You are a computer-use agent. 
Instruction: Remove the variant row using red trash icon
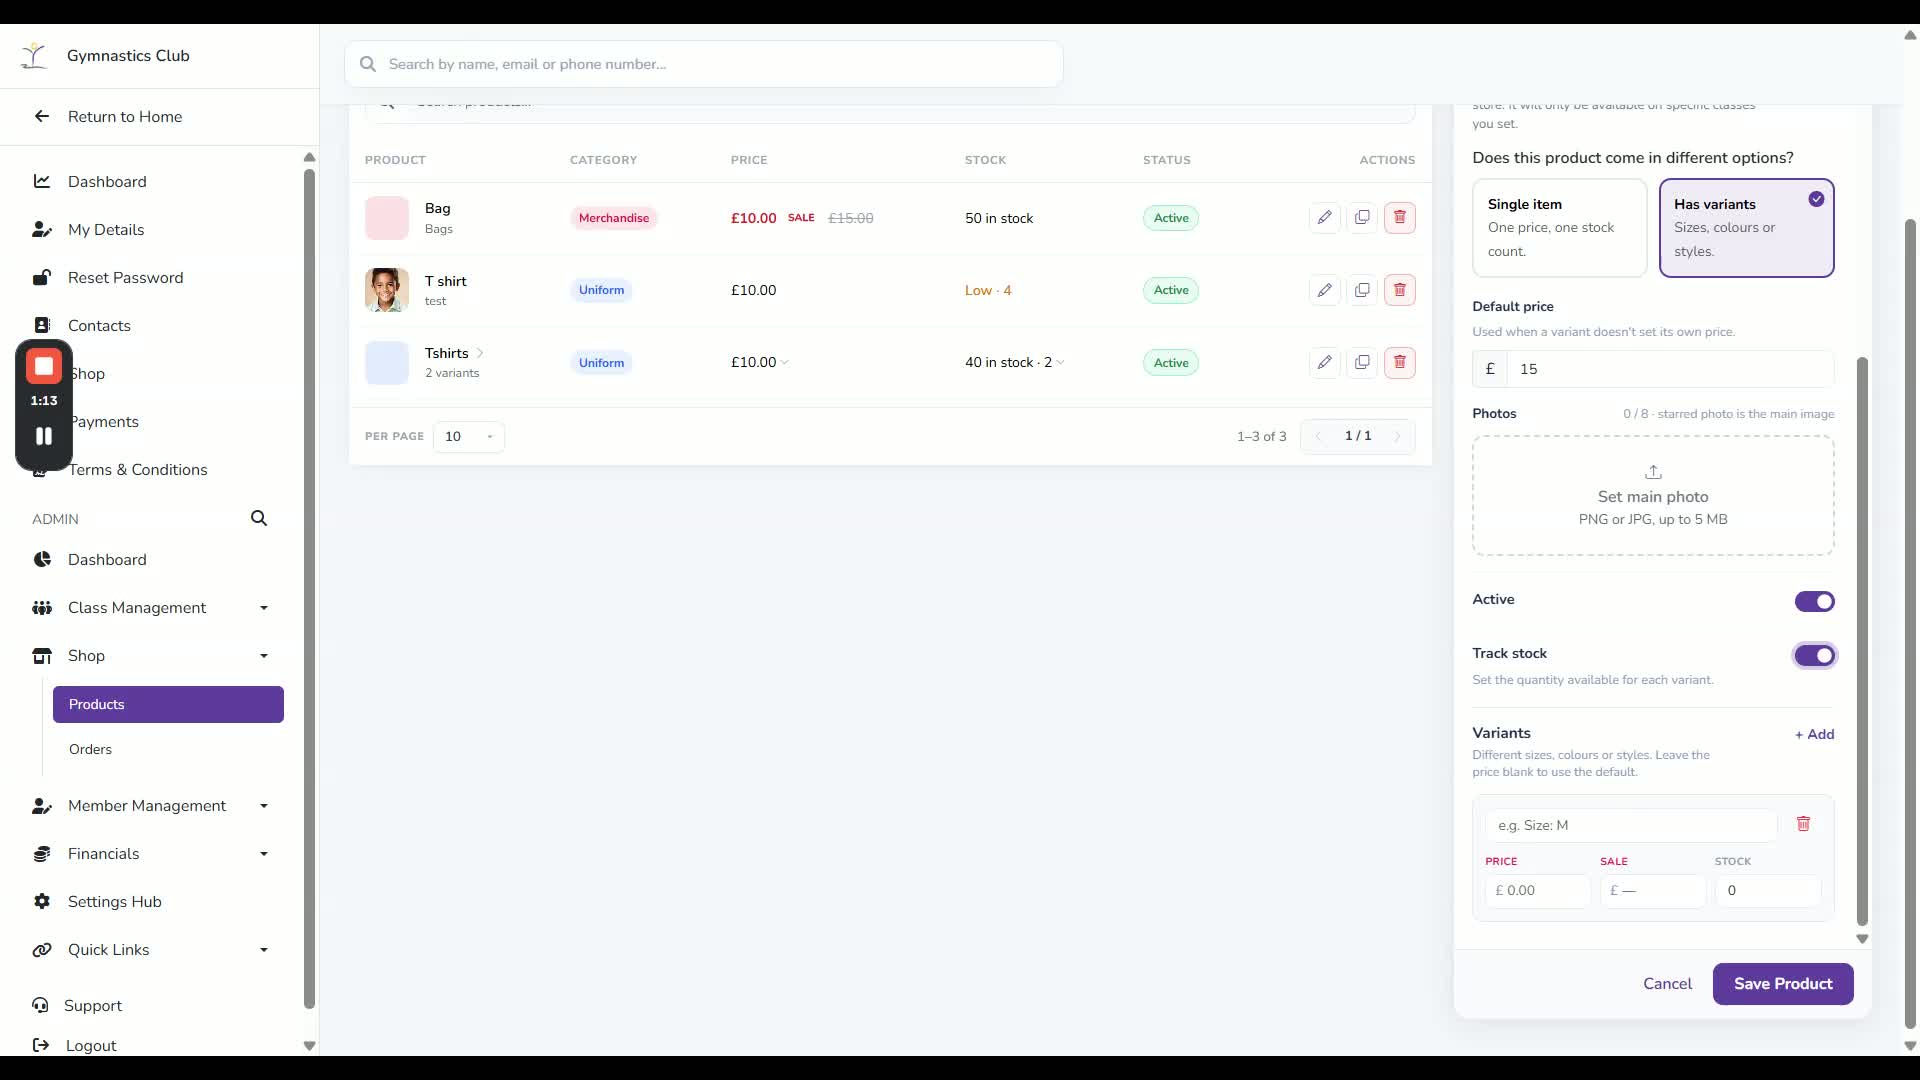[x=1803, y=824]
